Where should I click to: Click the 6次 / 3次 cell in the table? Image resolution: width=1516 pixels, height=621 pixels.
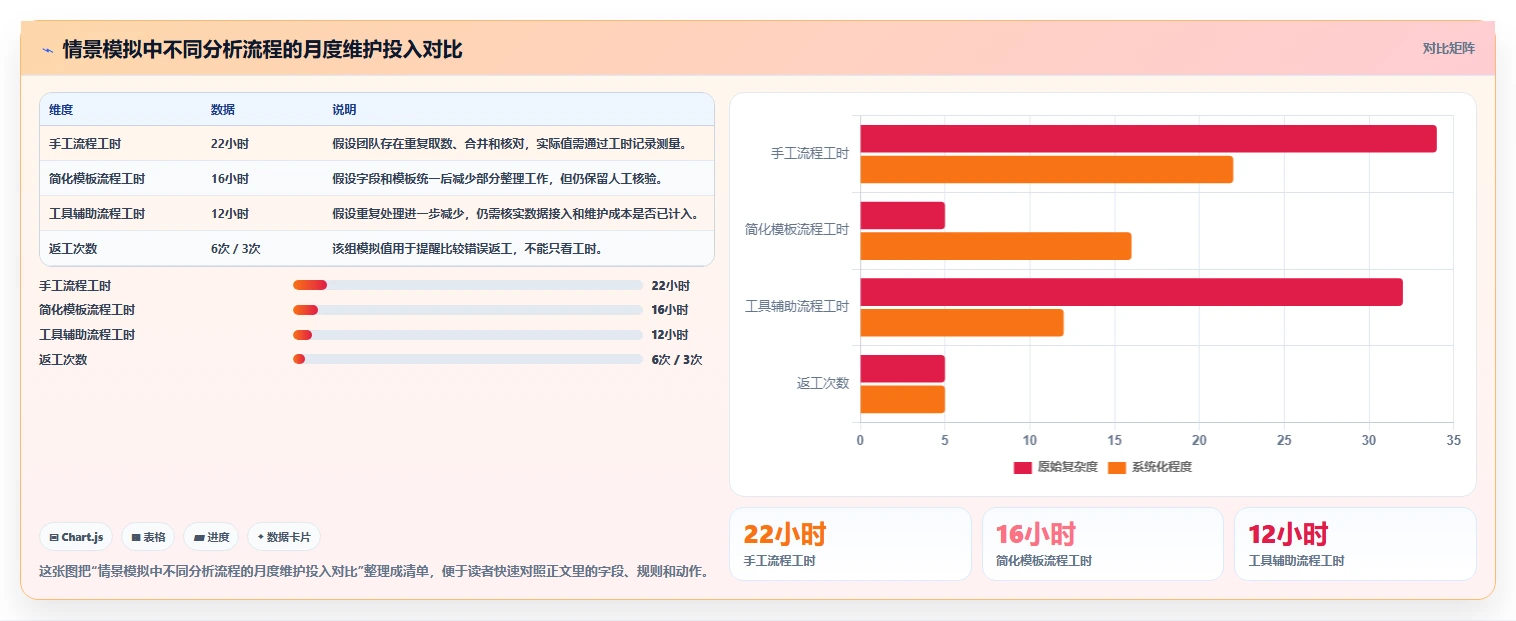pos(236,249)
